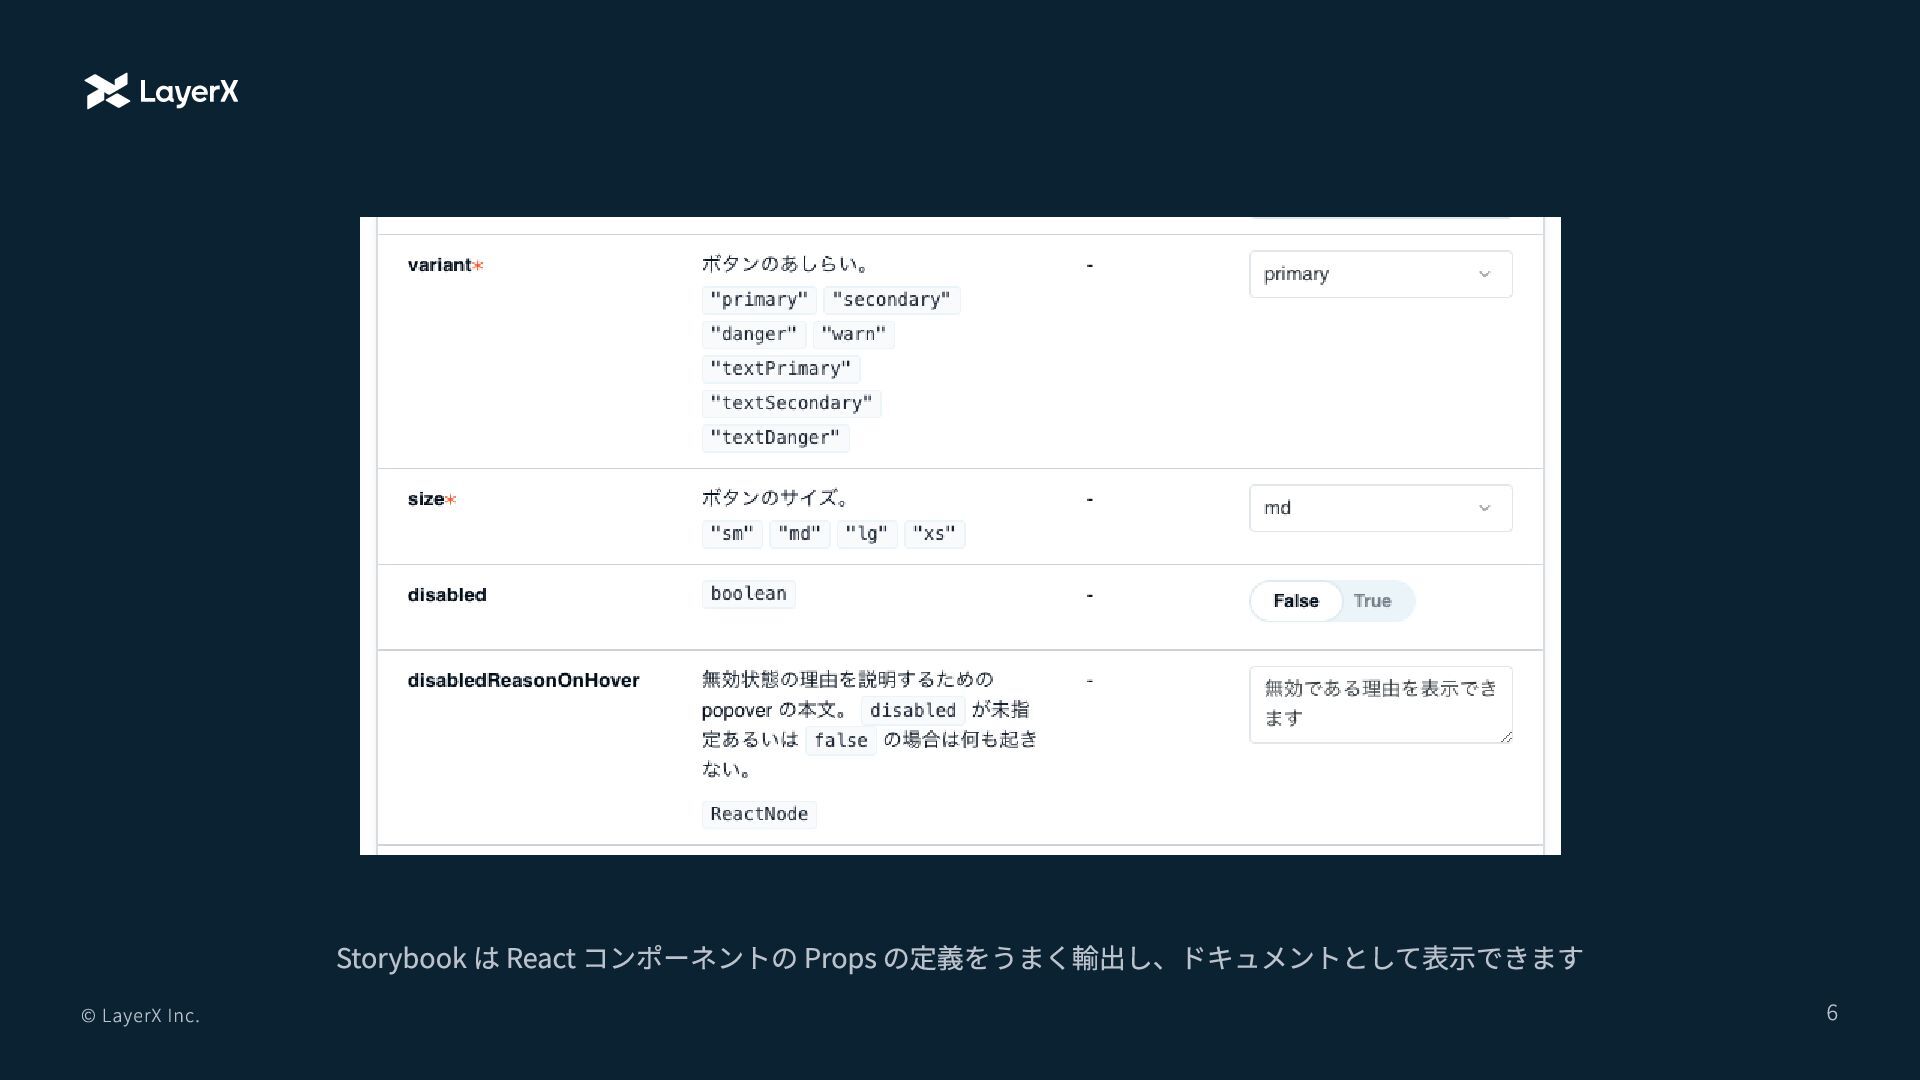Click the page number 6
This screenshot has width=1920, height=1080.
(x=1831, y=1013)
